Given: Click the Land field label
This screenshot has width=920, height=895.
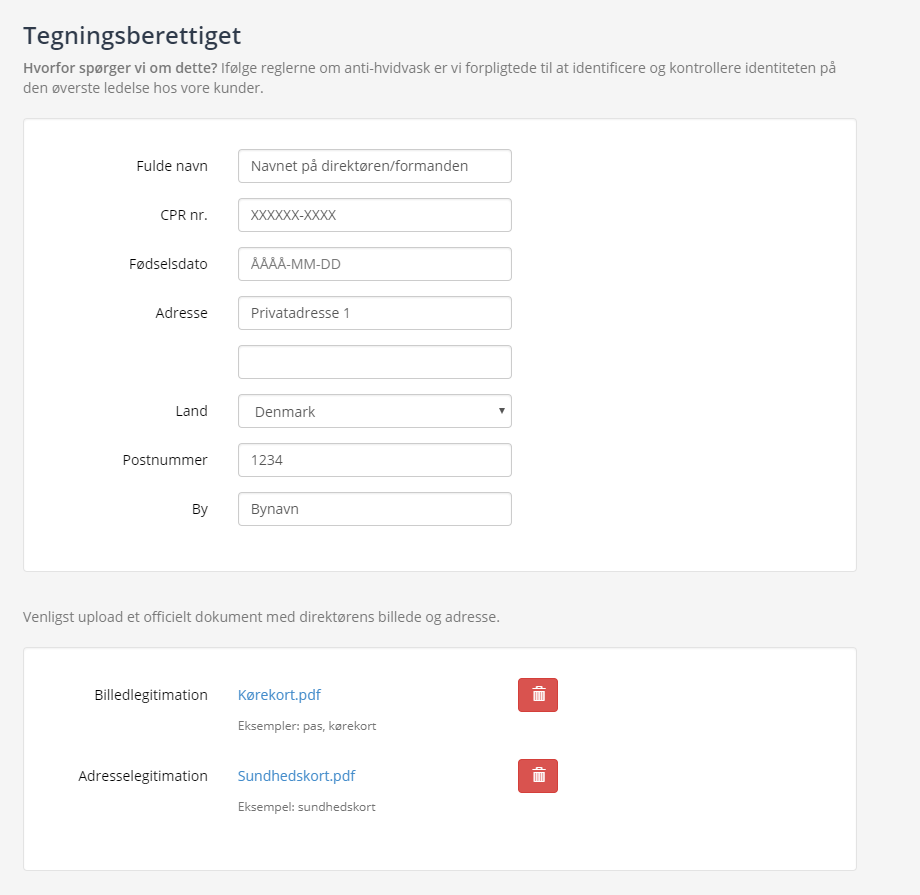Looking at the screenshot, I should tap(191, 411).
